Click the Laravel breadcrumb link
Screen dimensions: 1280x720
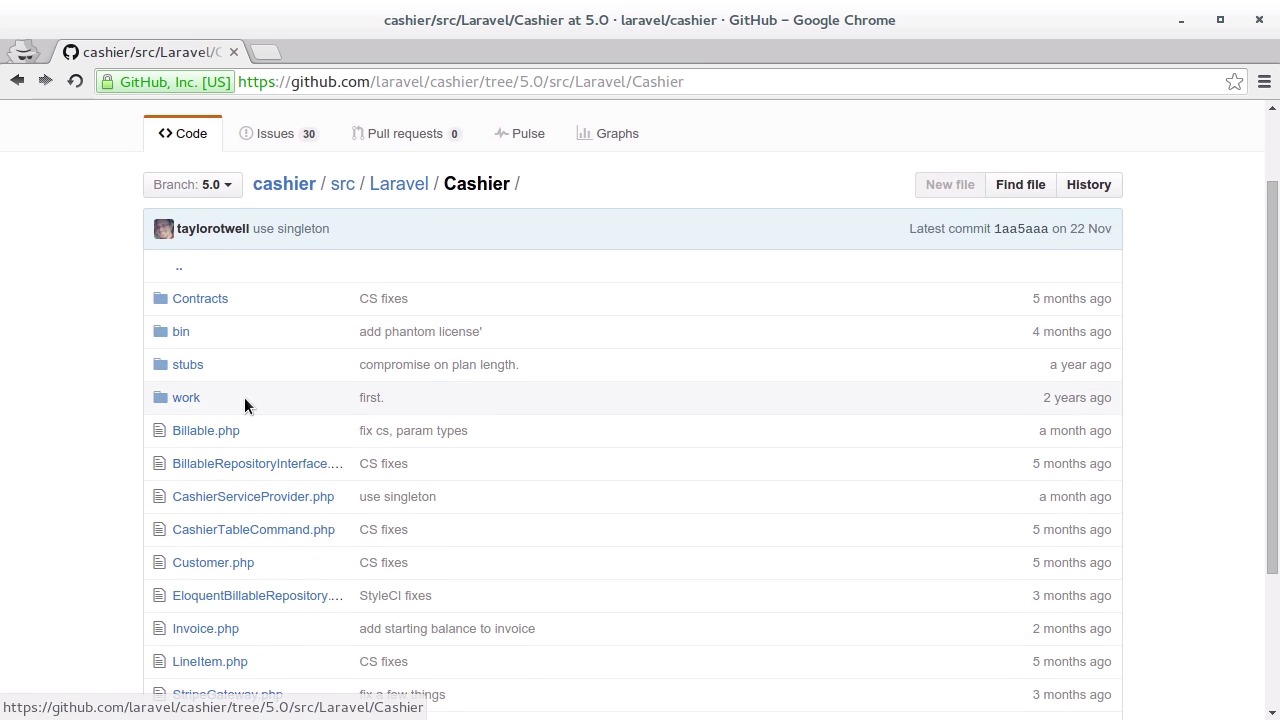point(399,184)
